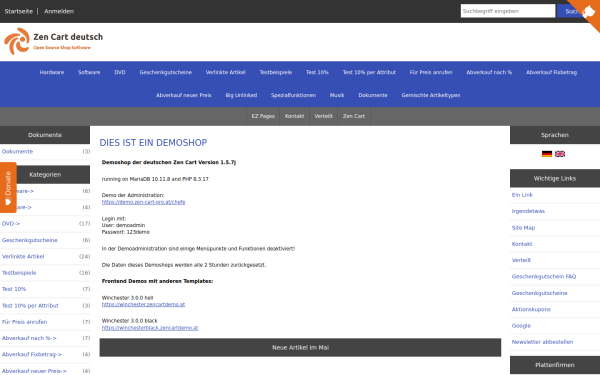
Task: Open the Kontakt tab in grey bar
Action: click(x=294, y=116)
